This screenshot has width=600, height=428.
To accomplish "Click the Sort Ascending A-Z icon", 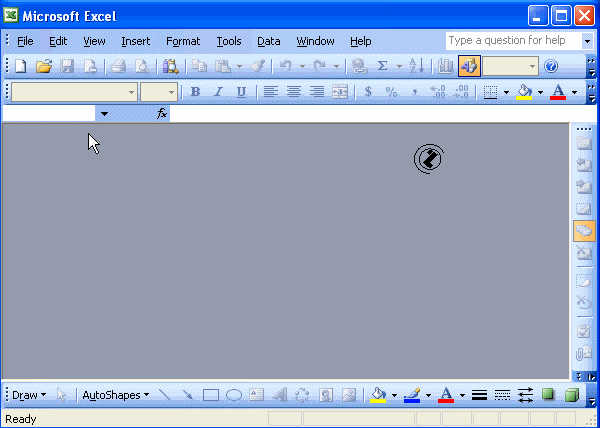I will coord(417,67).
